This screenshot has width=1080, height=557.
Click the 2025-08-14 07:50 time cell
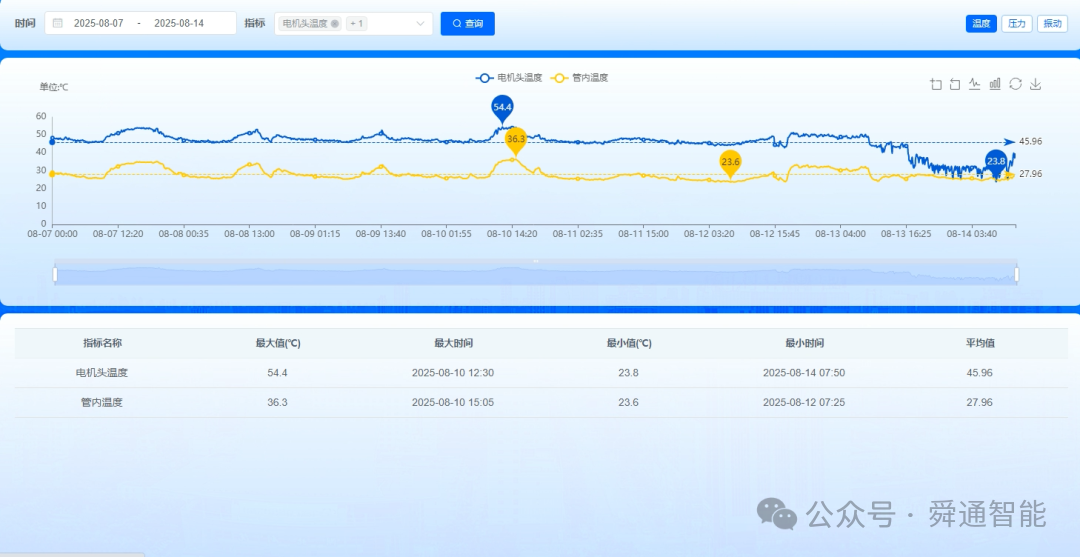(x=804, y=372)
